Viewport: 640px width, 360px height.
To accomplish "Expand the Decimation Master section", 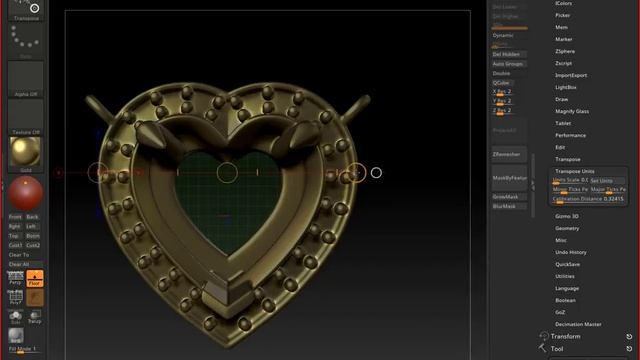I will tap(578, 324).
